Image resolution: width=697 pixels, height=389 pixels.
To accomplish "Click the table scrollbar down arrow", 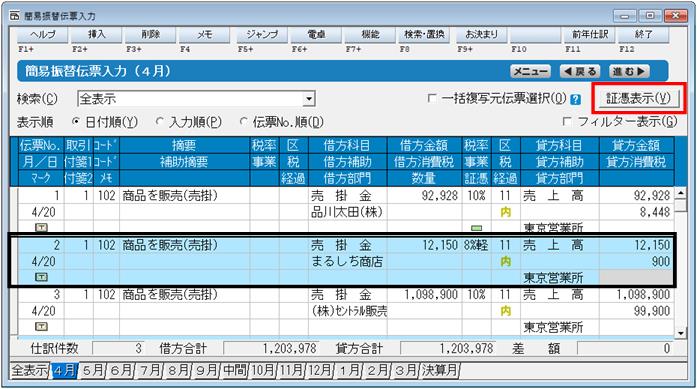I will click(x=681, y=333).
